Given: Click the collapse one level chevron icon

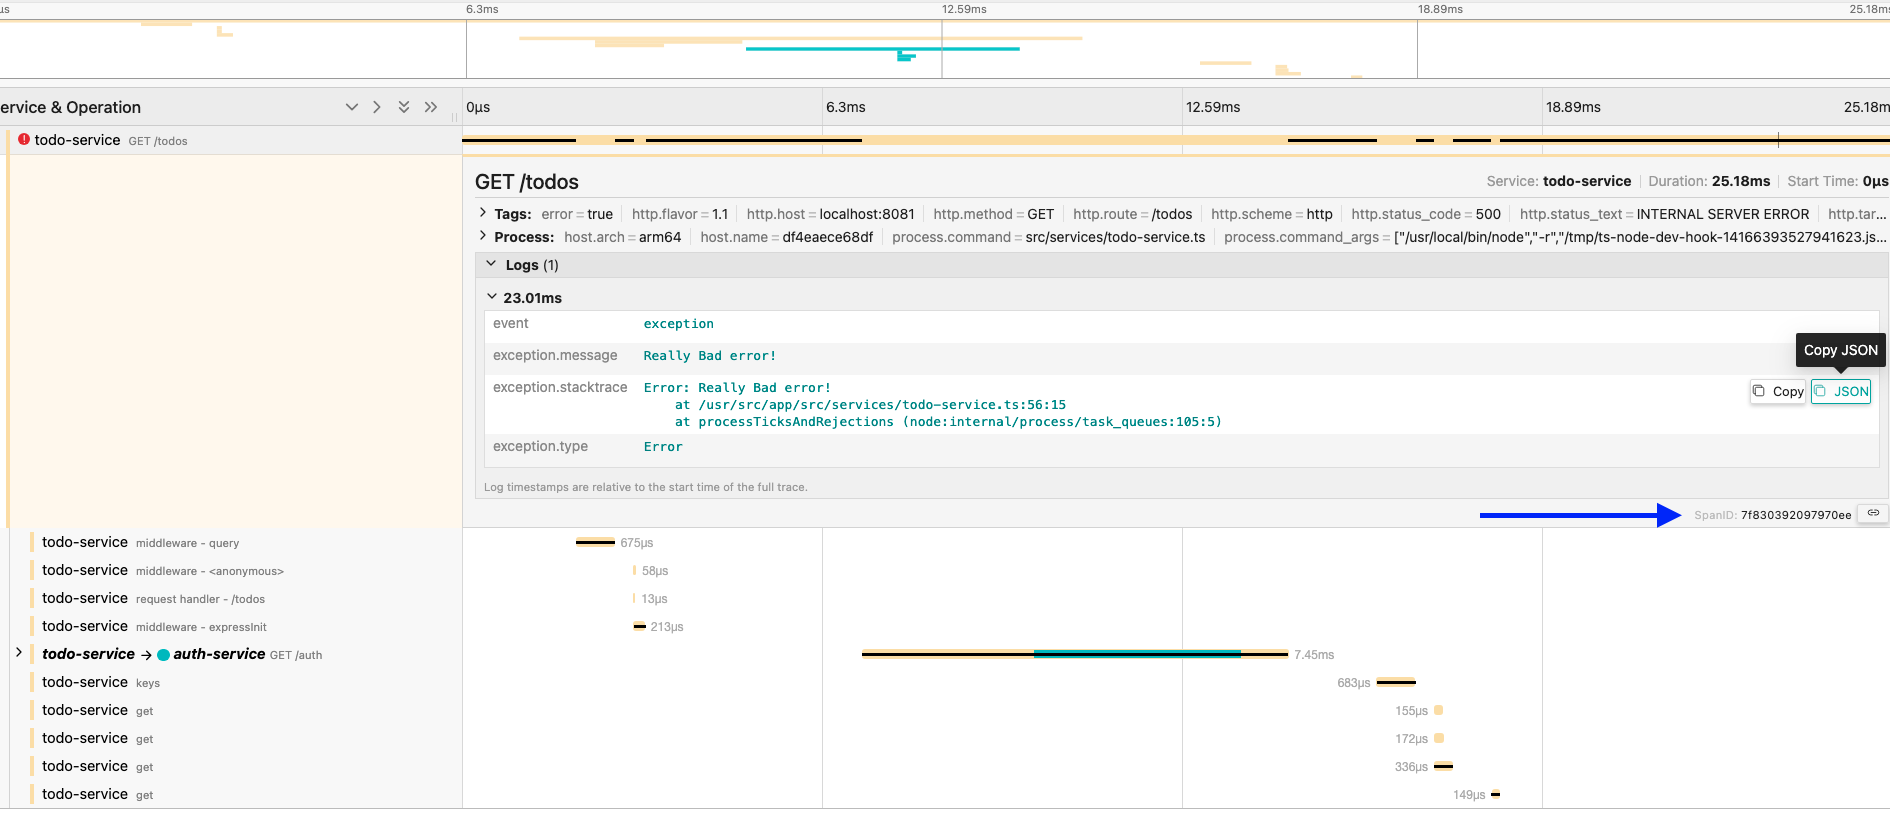Looking at the screenshot, I should tap(377, 107).
